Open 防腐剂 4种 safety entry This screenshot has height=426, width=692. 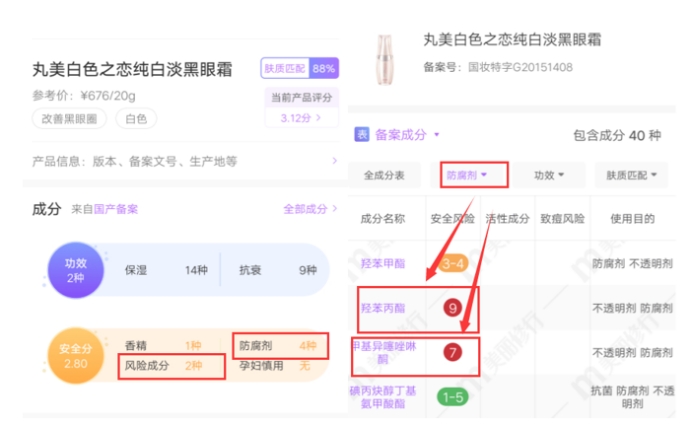pyautogui.click(x=278, y=345)
